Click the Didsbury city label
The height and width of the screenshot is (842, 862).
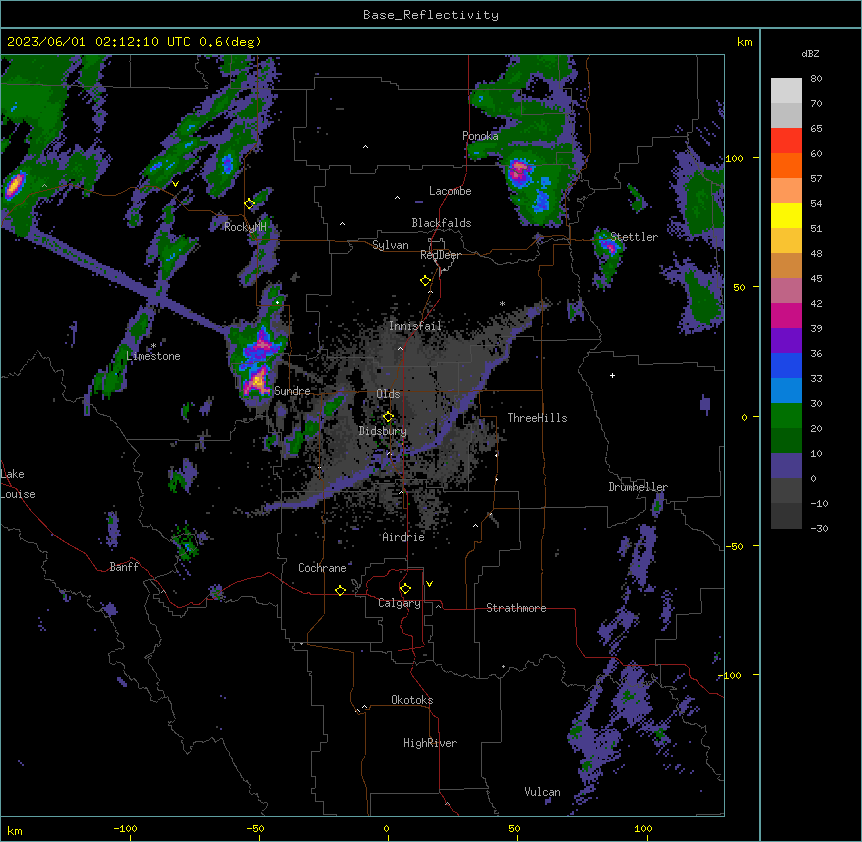coord(383,431)
